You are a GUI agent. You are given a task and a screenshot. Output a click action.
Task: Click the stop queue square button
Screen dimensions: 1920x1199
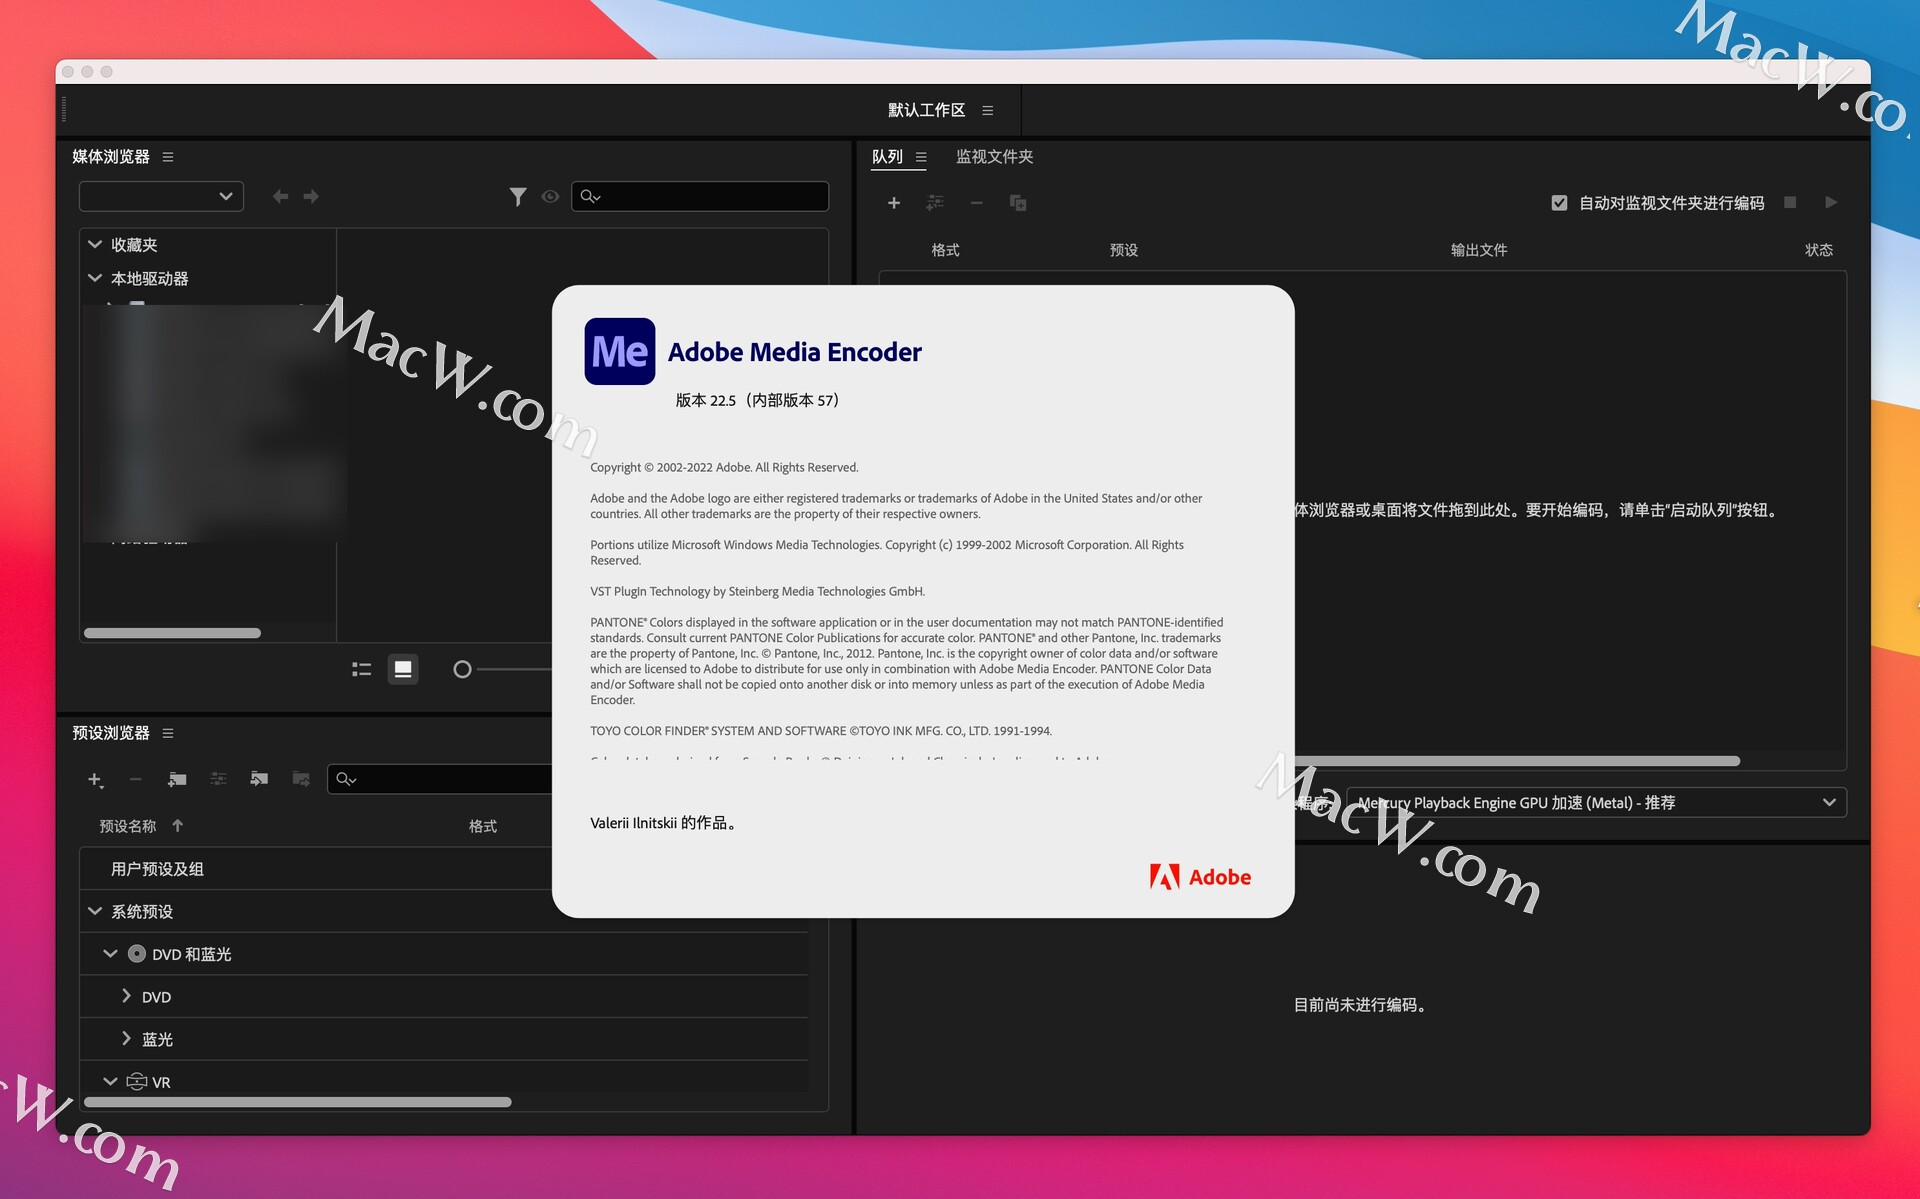point(1790,202)
